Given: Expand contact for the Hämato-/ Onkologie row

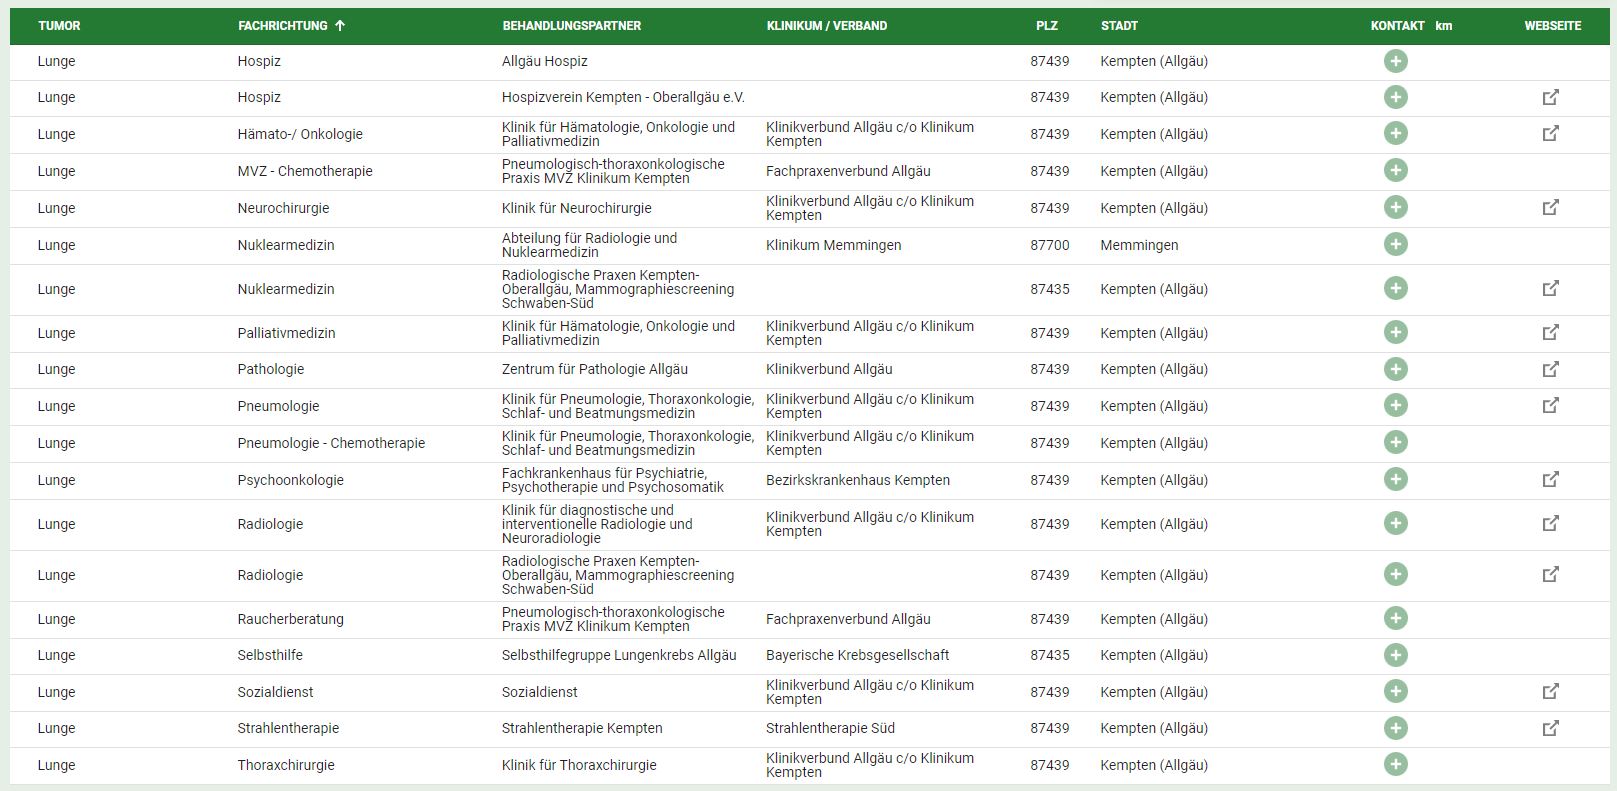Looking at the screenshot, I should tap(1395, 133).
